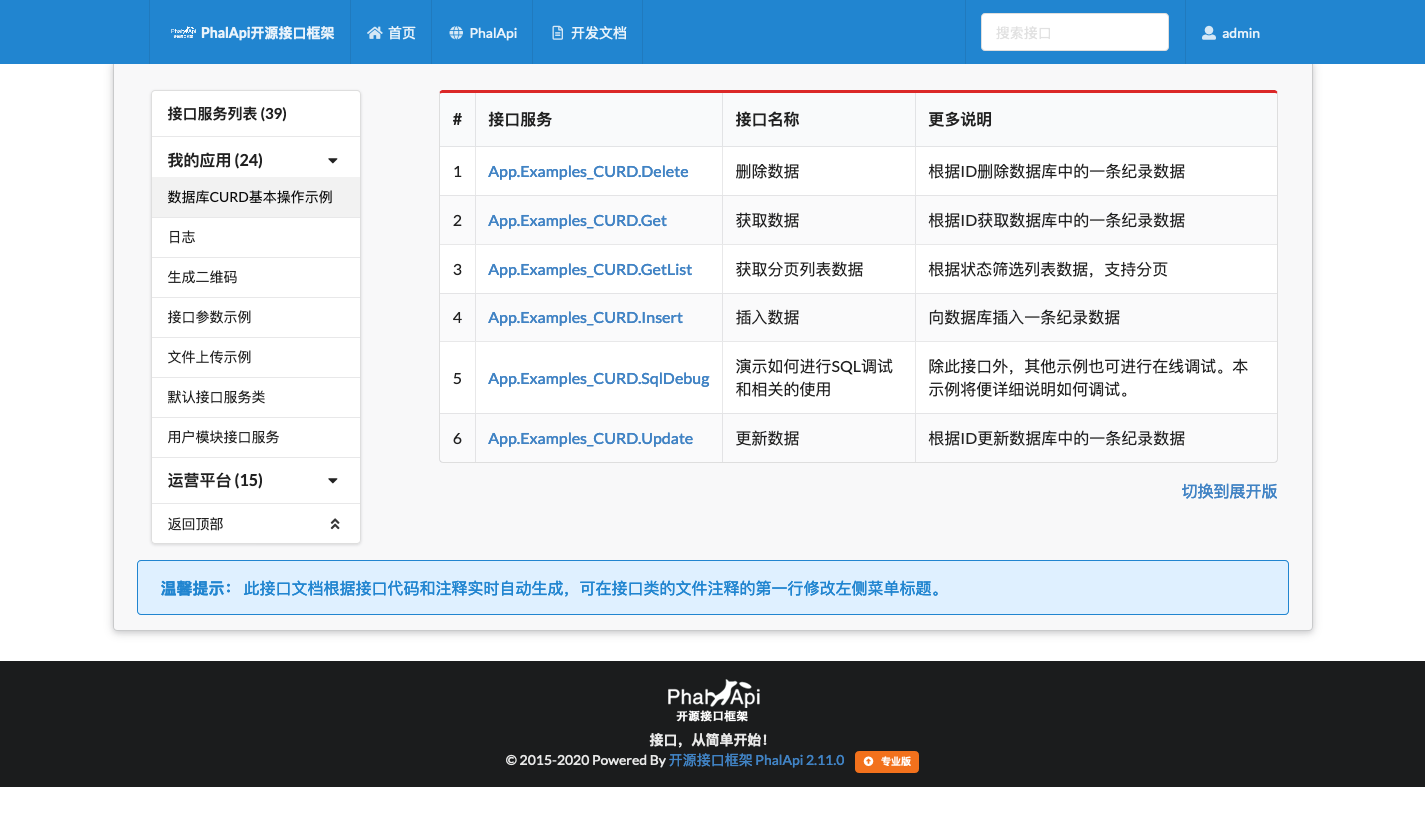This screenshot has height=815, width=1425.
Task: Collapse the 我的应用 (24) section arrow
Action: click(x=333, y=161)
